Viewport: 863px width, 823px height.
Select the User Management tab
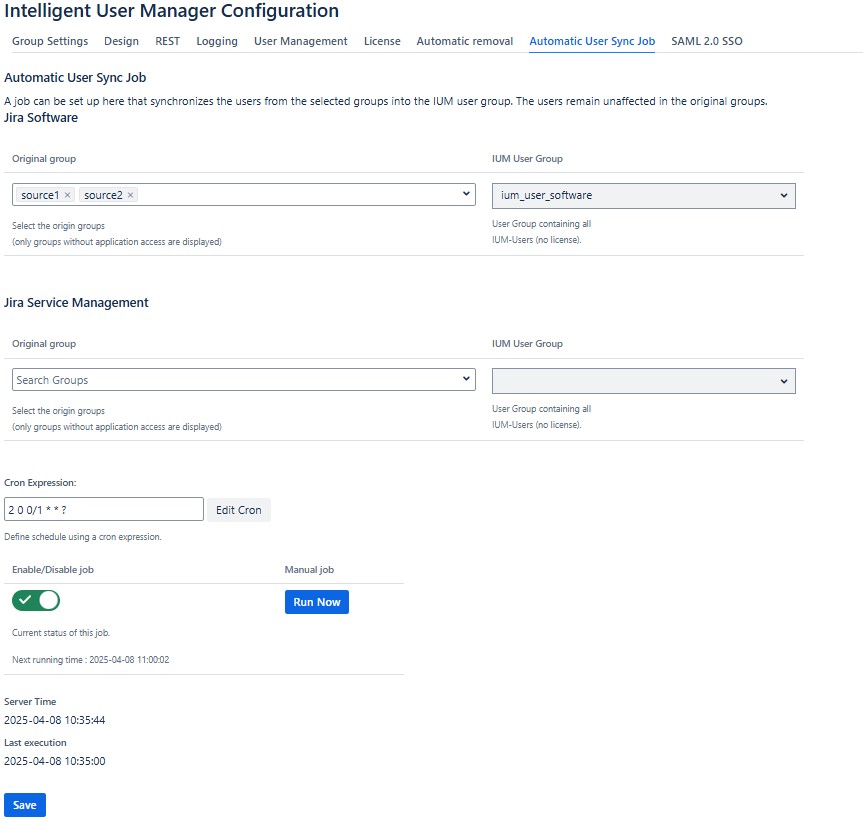pos(301,41)
